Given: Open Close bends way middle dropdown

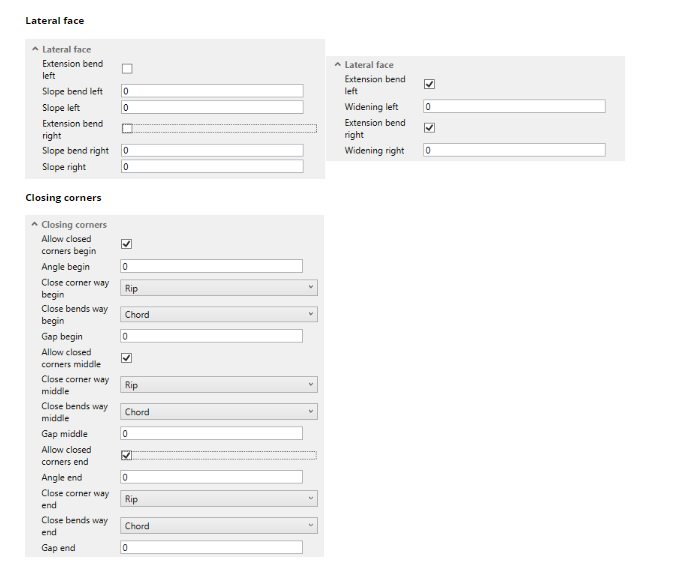Looking at the screenshot, I should coord(219,411).
